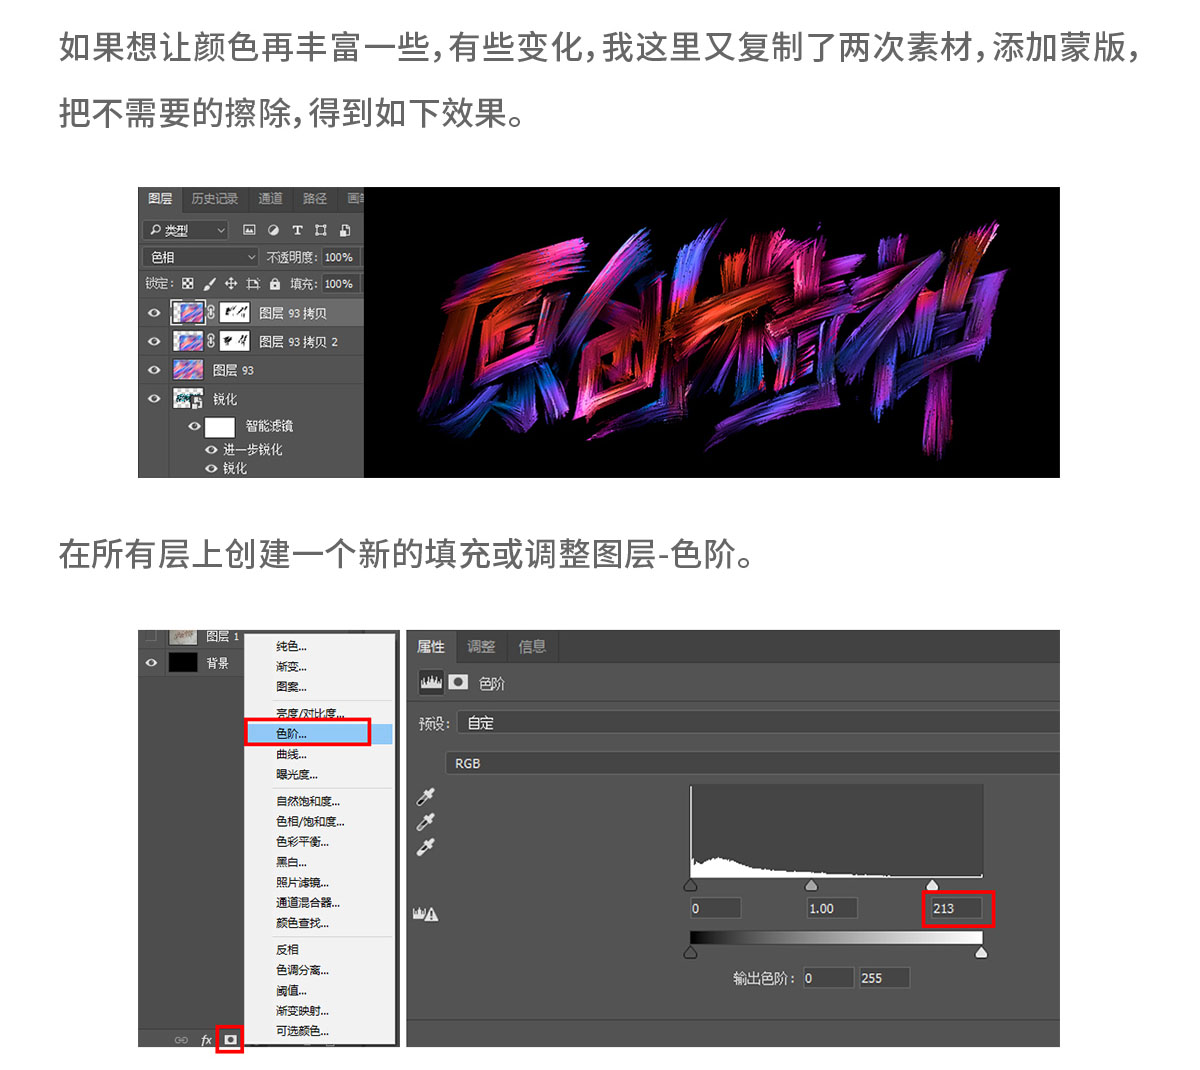
Task: Switch to the 路径 tab
Action: tap(315, 199)
